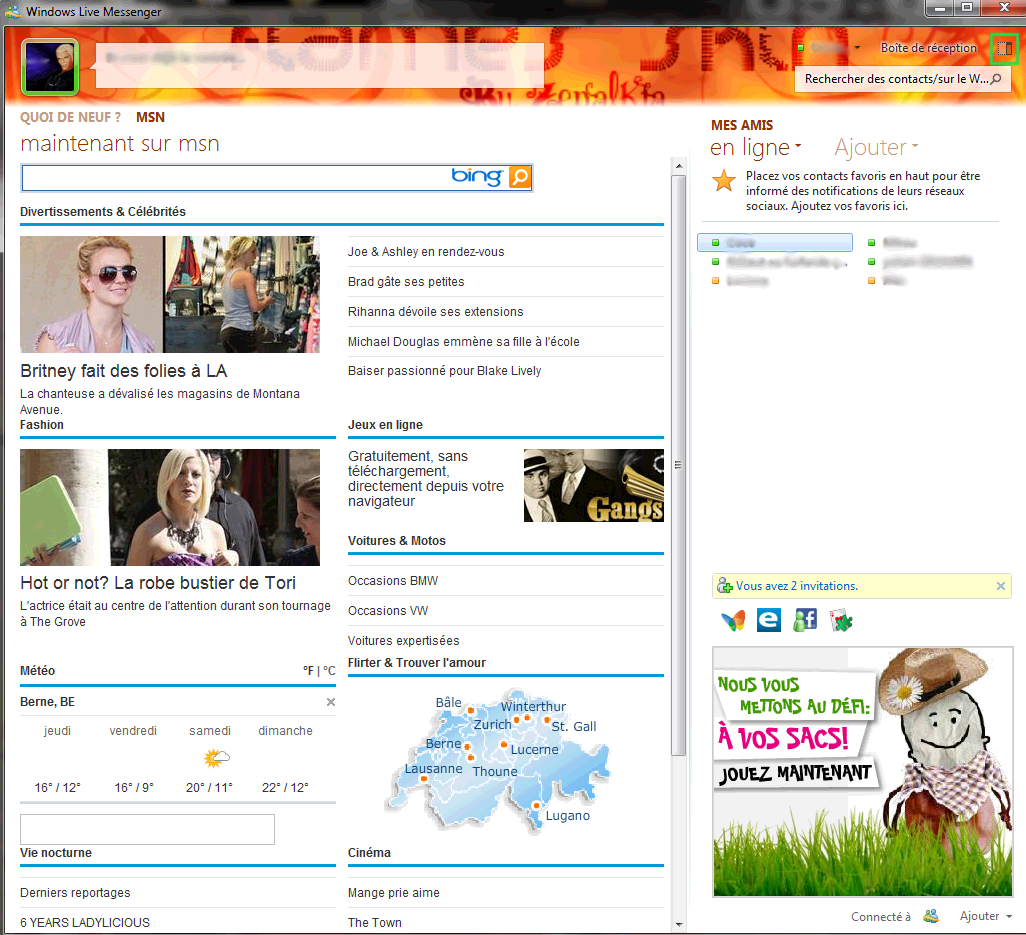This screenshot has width=1026, height=935.
Task: Open the 'Voitures expertisées' link
Action: (x=404, y=641)
